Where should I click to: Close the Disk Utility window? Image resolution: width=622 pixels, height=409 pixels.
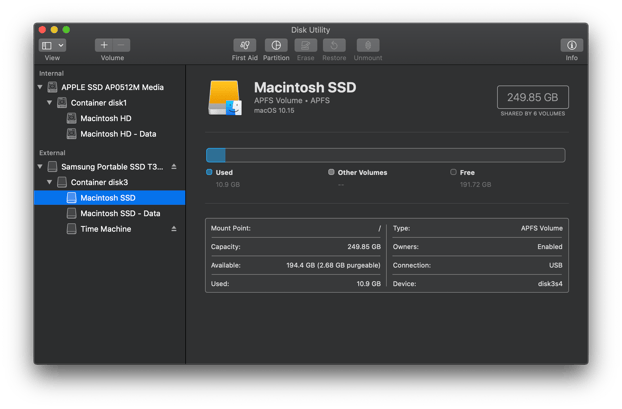[x=42, y=30]
